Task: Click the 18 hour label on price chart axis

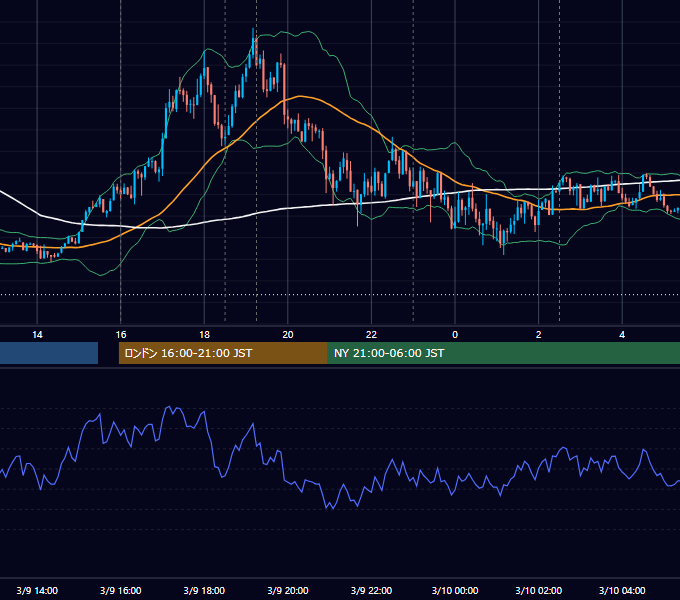Action: tap(204, 335)
